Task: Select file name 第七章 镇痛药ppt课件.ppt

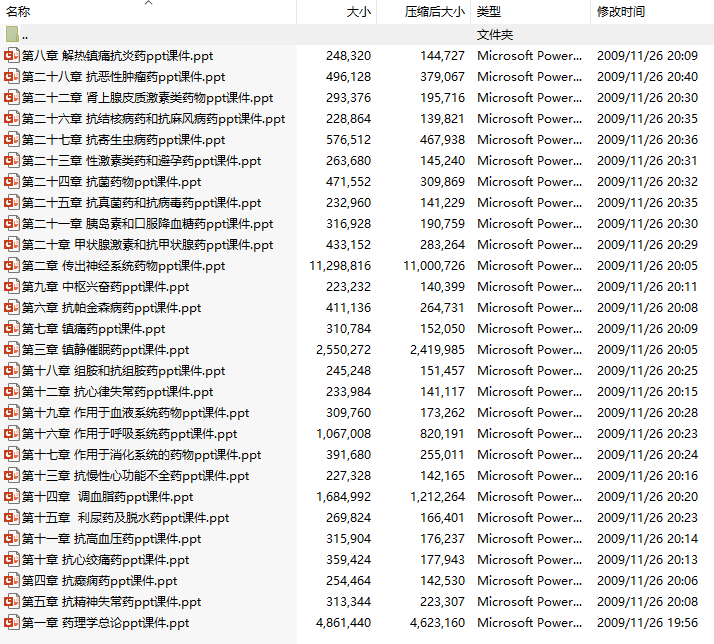Action: click(x=93, y=328)
